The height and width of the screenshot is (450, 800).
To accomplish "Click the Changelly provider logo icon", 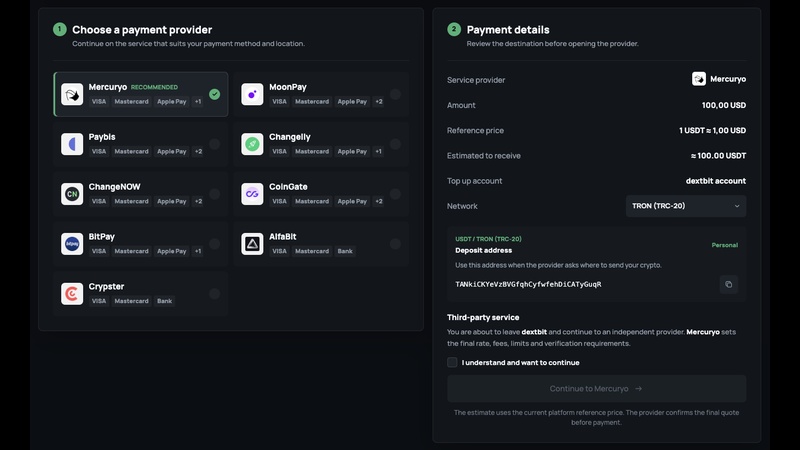I will point(252,144).
